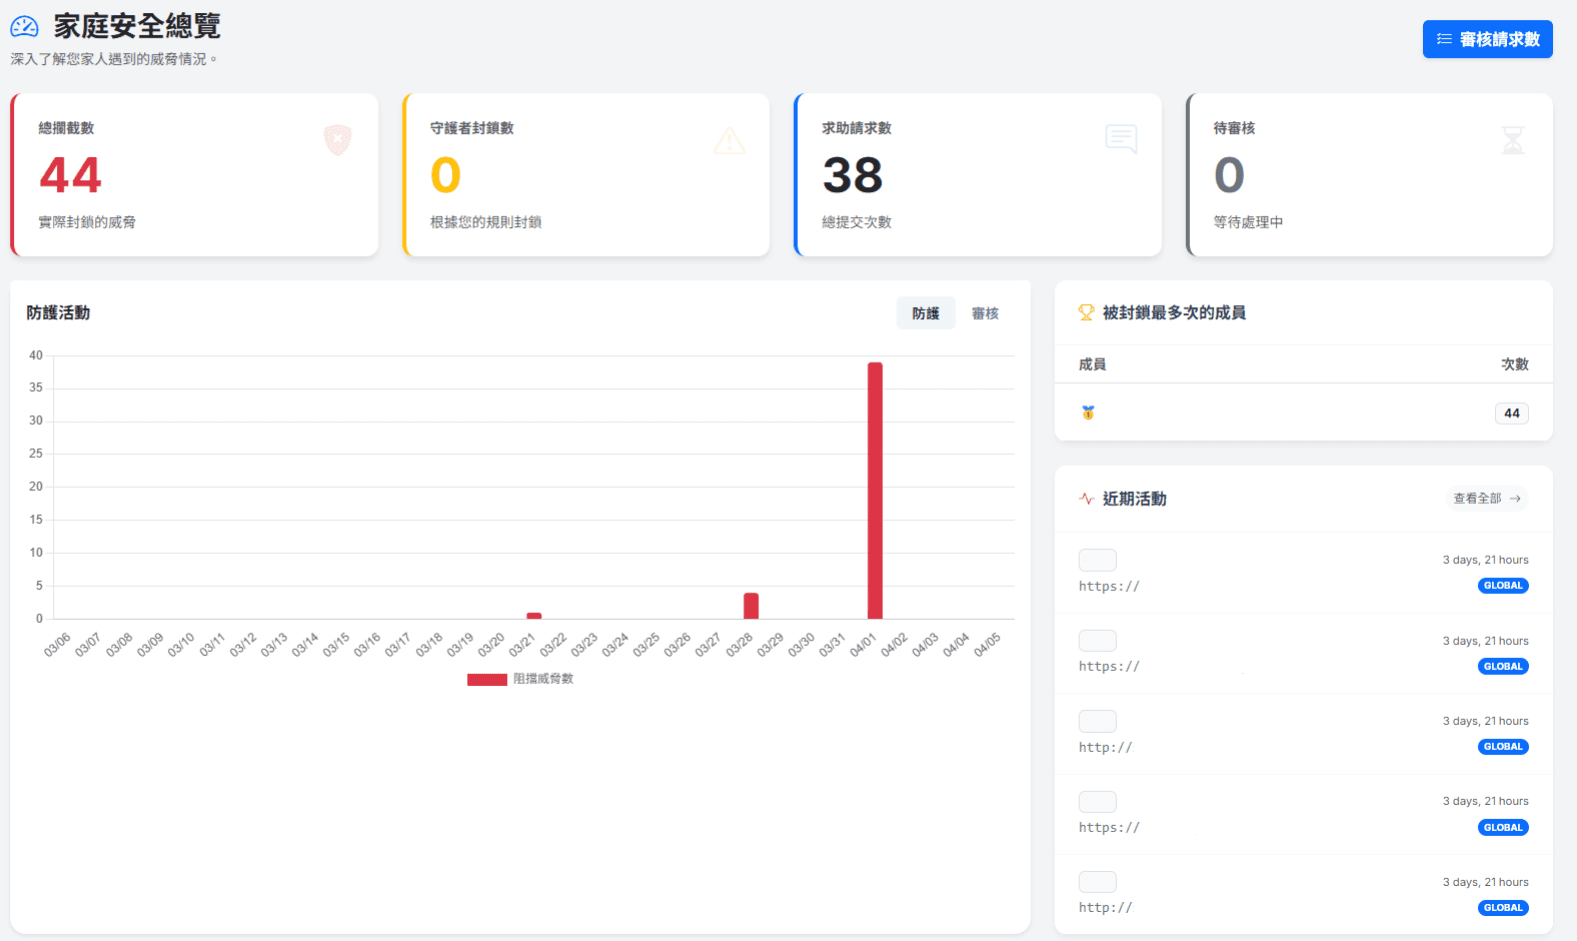The image size is (1577, 941).
Task: Click the 防護活動 chart title
Action: [58, 313]
